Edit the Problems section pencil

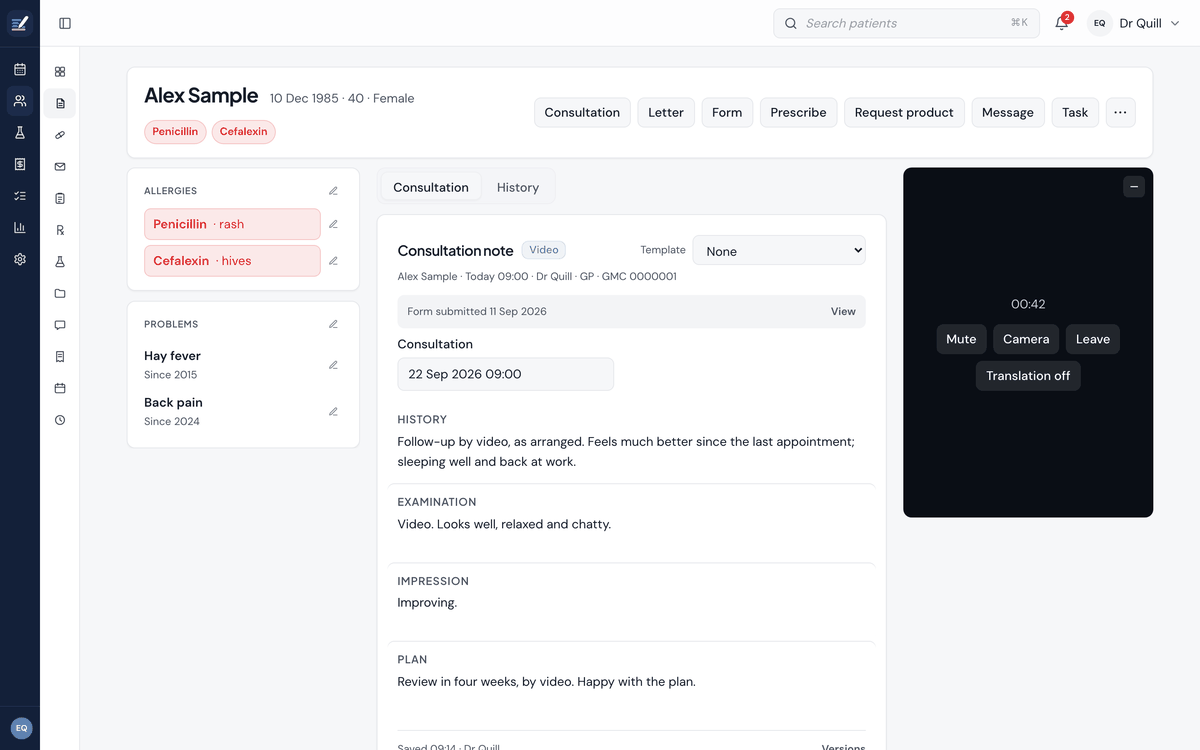point(333,324)
